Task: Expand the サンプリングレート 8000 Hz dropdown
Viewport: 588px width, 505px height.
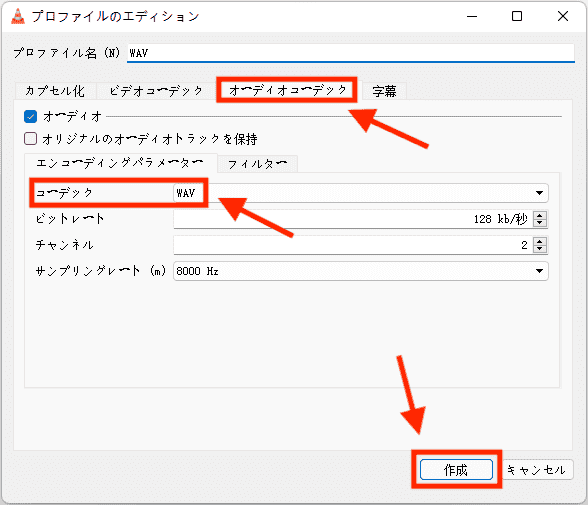Action: pyautogui.click(x=360, y=271)
